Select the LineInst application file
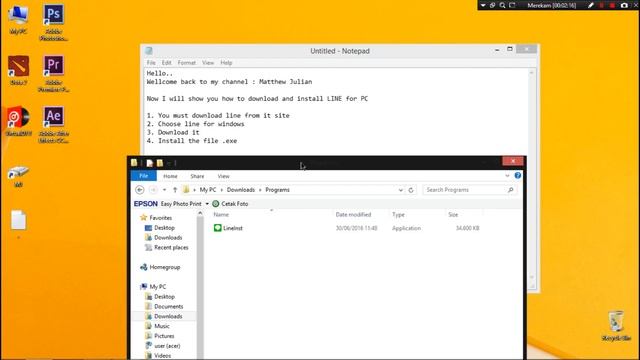Image resolution: width=640 pixels, height=360 pixels. (228, 228)
